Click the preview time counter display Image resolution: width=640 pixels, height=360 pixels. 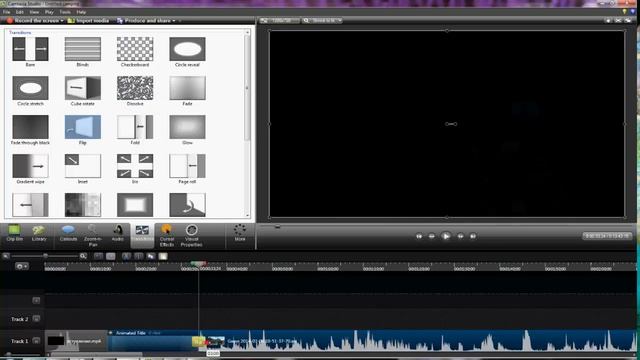(x=607, y=236)
